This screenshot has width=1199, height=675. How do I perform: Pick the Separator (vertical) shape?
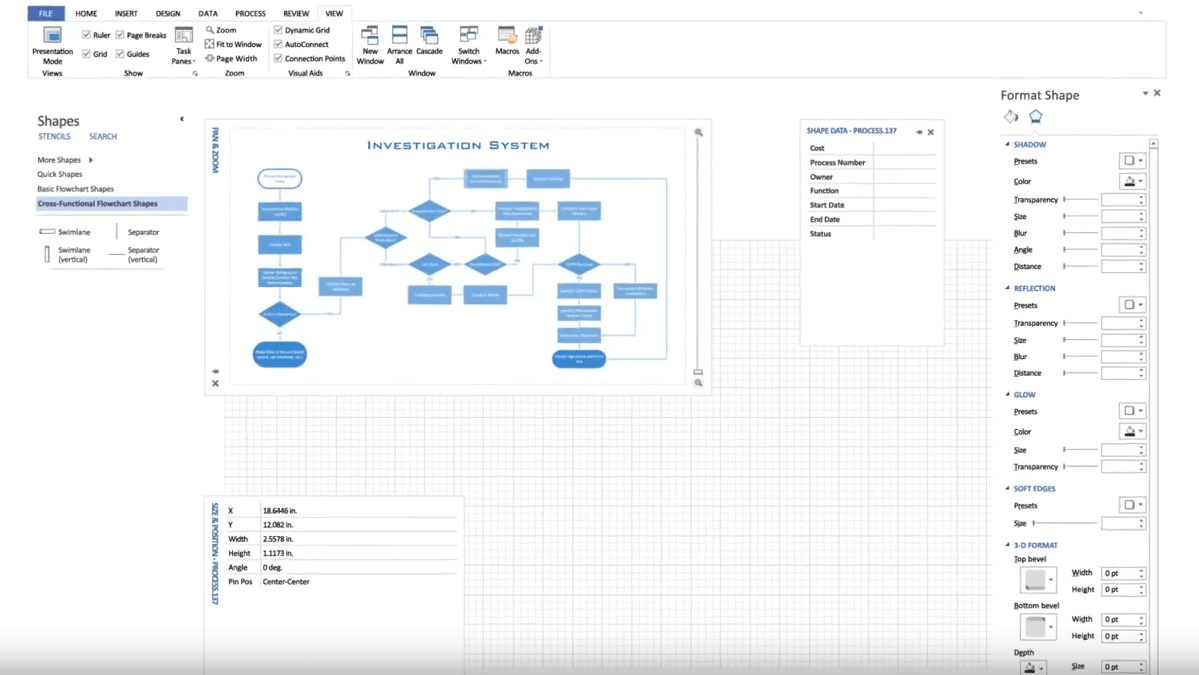point(135,255)
